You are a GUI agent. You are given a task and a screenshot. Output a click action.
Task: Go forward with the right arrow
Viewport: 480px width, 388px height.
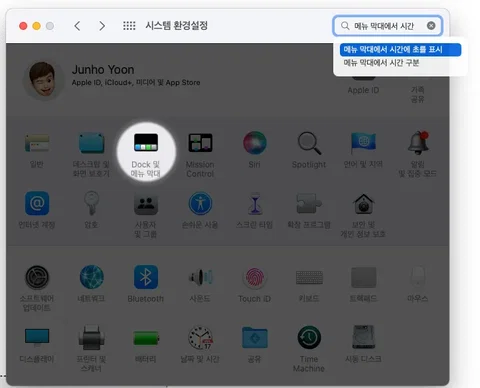point(102,26)
